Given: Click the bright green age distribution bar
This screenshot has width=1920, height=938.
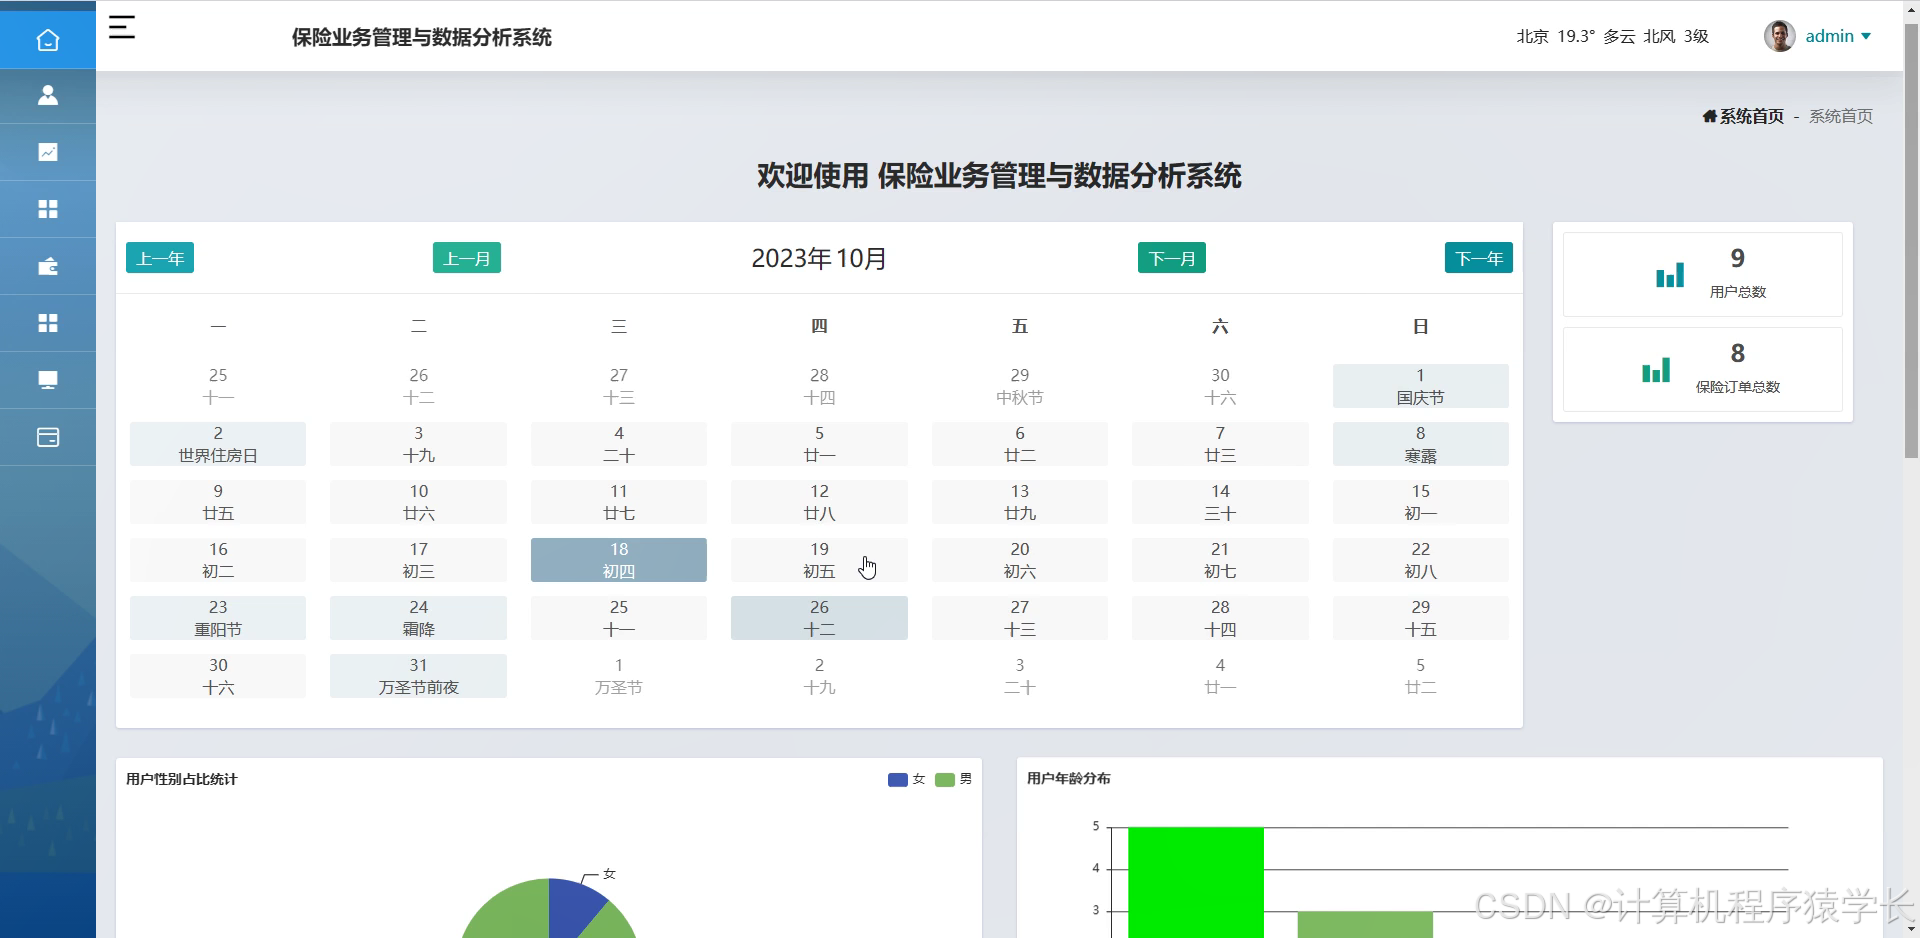Looking at the screenshot, I should click(1196, 882).
